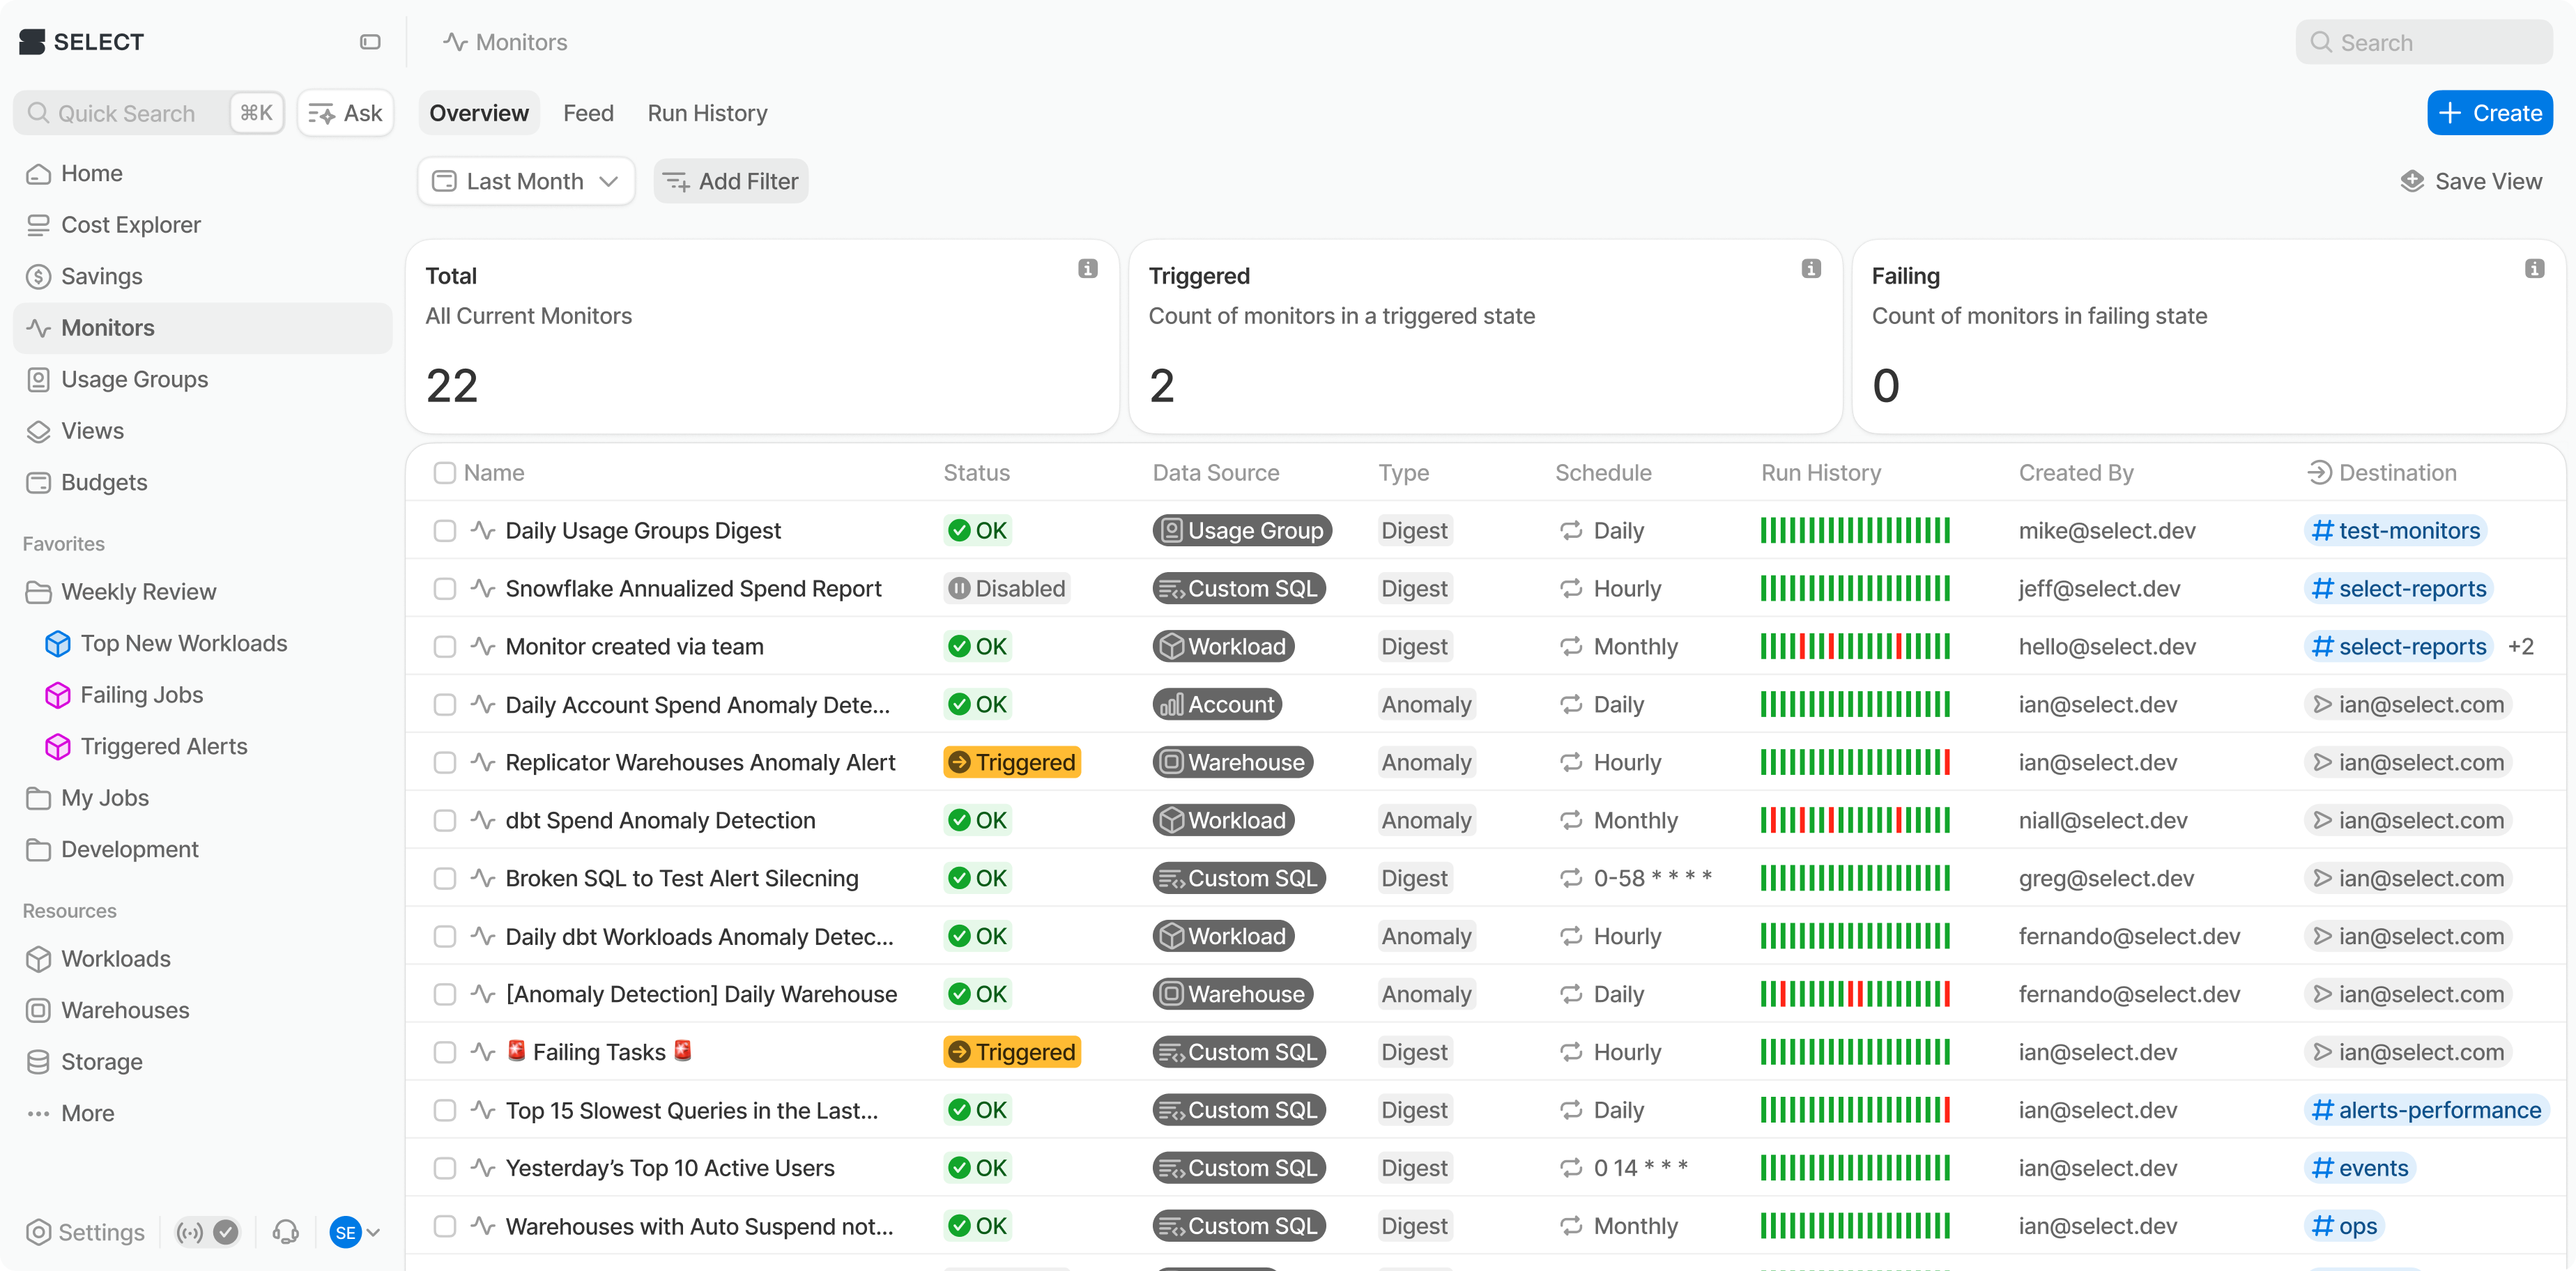Check the Daily Usage Groups Digest row
2576x1271 pixels.
pos(445,530)
